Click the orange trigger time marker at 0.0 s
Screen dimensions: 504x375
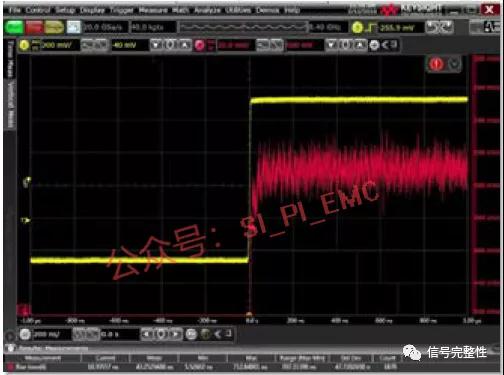tap(249, 314)
